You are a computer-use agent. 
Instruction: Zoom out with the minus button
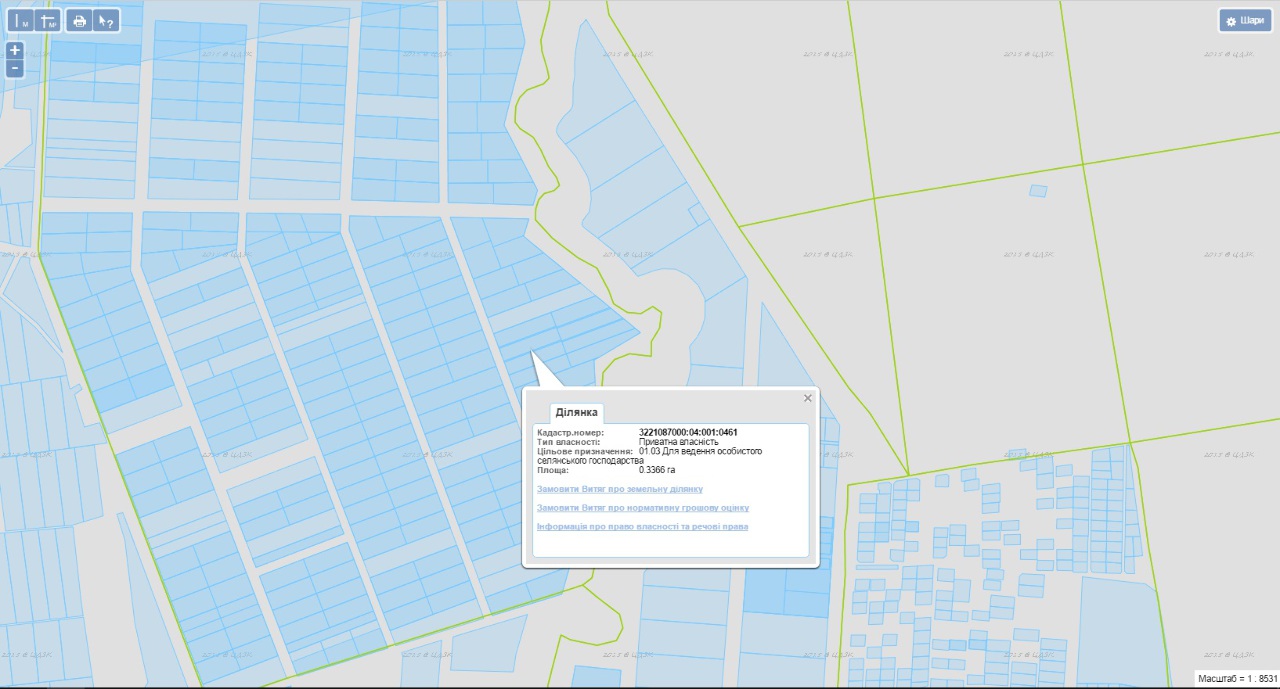tap(15, 68)
